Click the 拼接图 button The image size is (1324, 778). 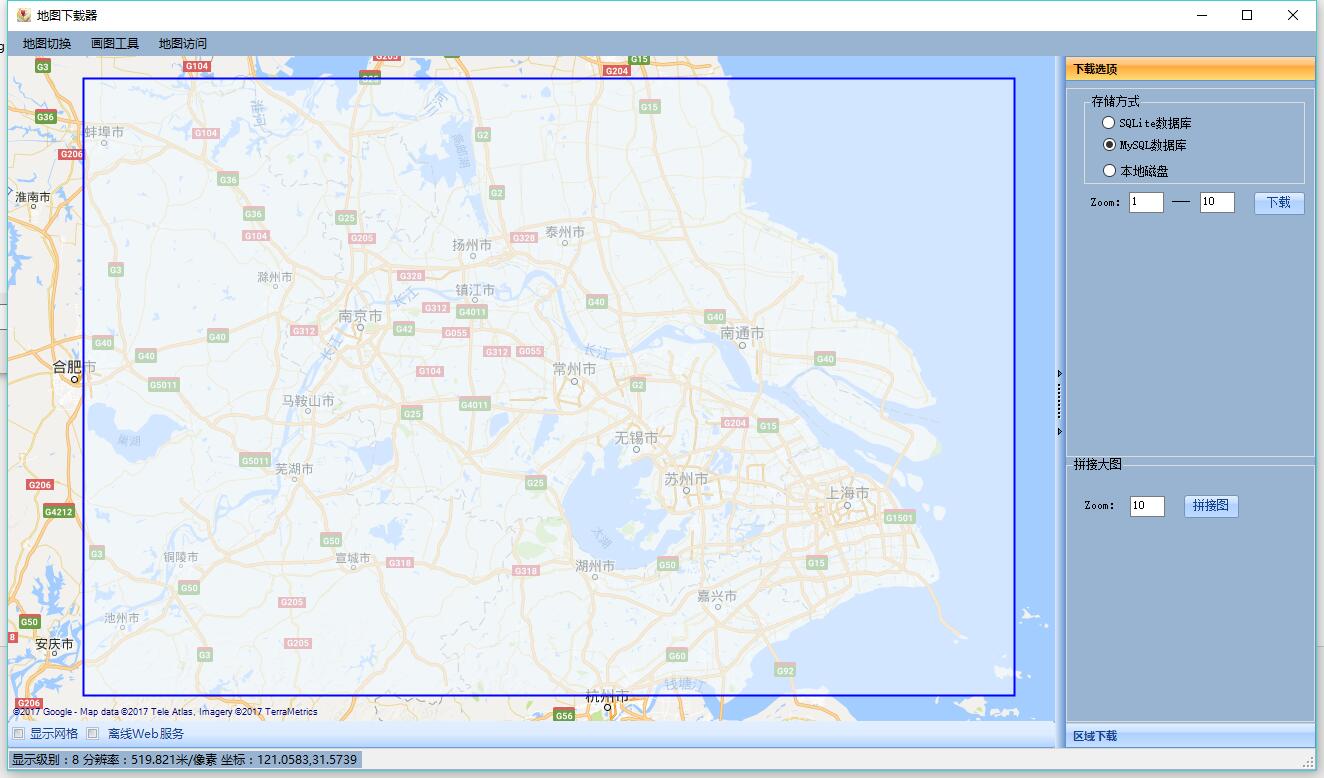1211,506
